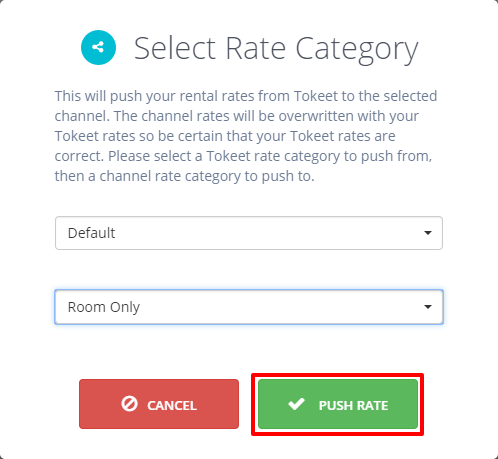Image resolution: width=498 pixels, height=459 pixels.
Task: Open the Default rate category dropdown
Action: coord(249,233)
